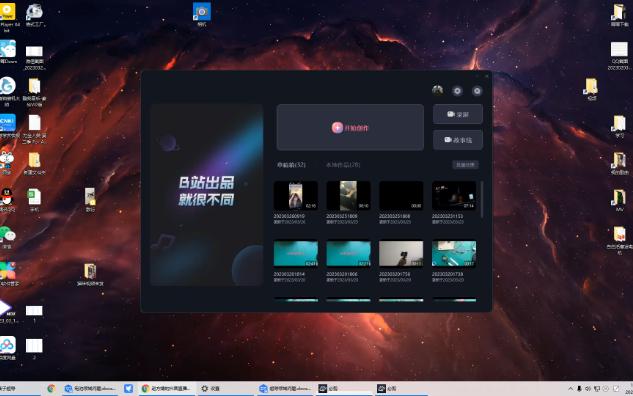The width and height of the screenshot is (633, 396).
Task: Select the desktop file labeled 1
Action: click(x=34, y=313)
